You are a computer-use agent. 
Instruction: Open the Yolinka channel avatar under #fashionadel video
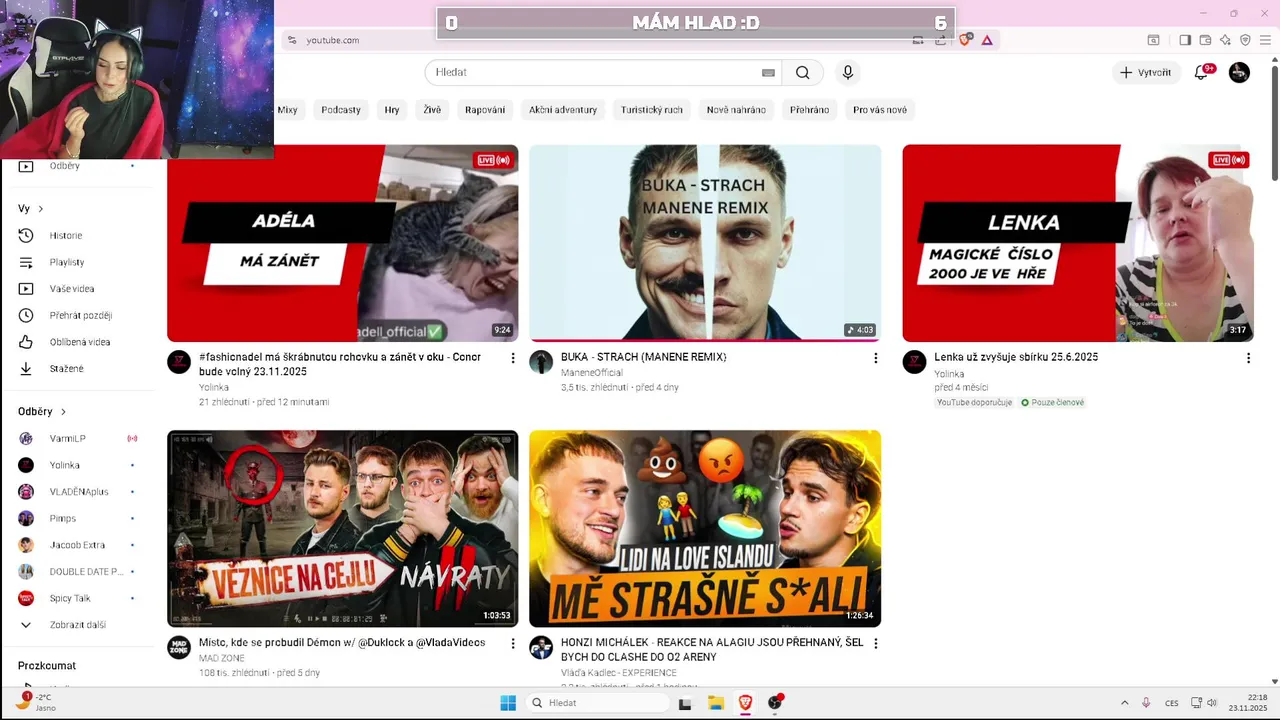point(179,362)
